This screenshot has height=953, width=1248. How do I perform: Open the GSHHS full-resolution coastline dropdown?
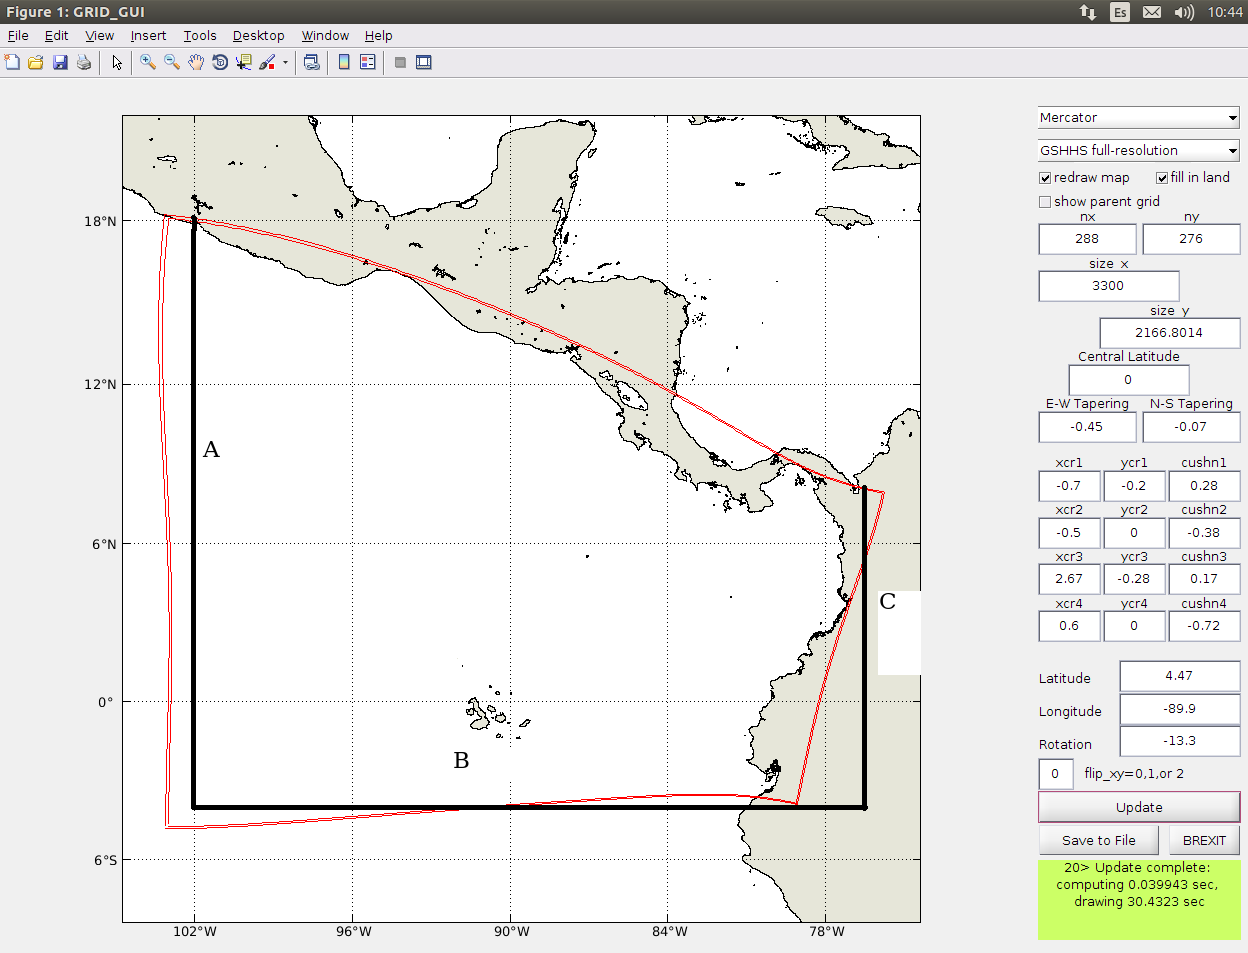(1138, 151)
